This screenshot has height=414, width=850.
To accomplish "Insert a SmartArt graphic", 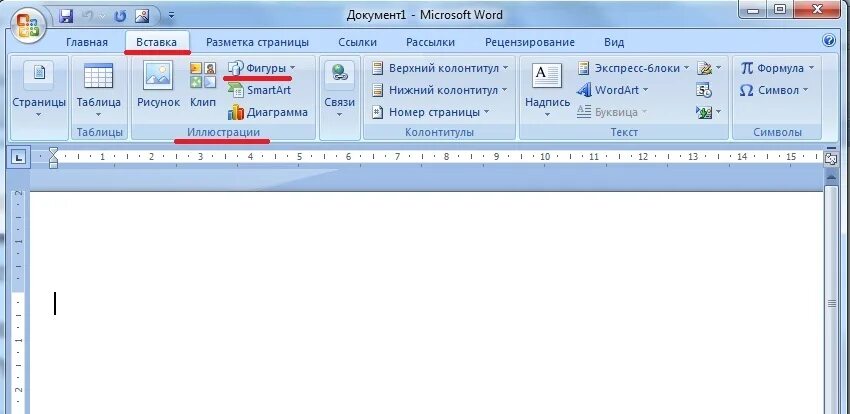I will pos(260,90).
